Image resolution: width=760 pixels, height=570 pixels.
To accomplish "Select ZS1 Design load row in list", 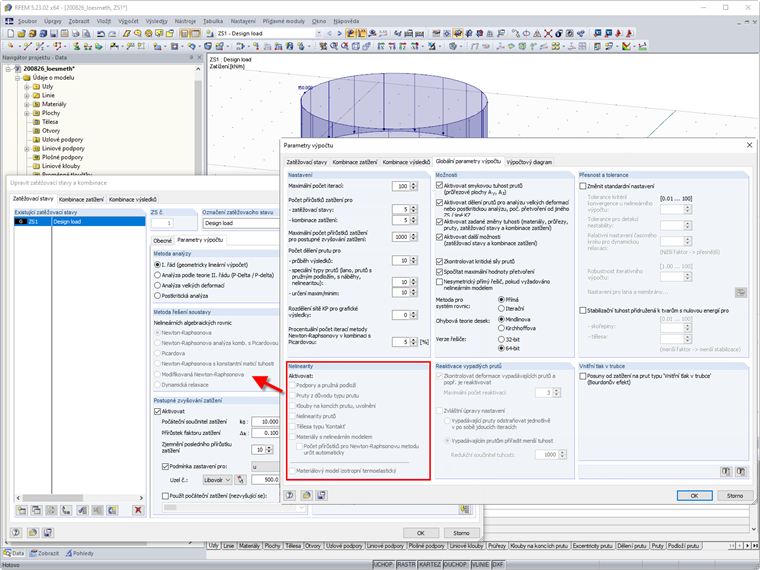I will point(80,222).
